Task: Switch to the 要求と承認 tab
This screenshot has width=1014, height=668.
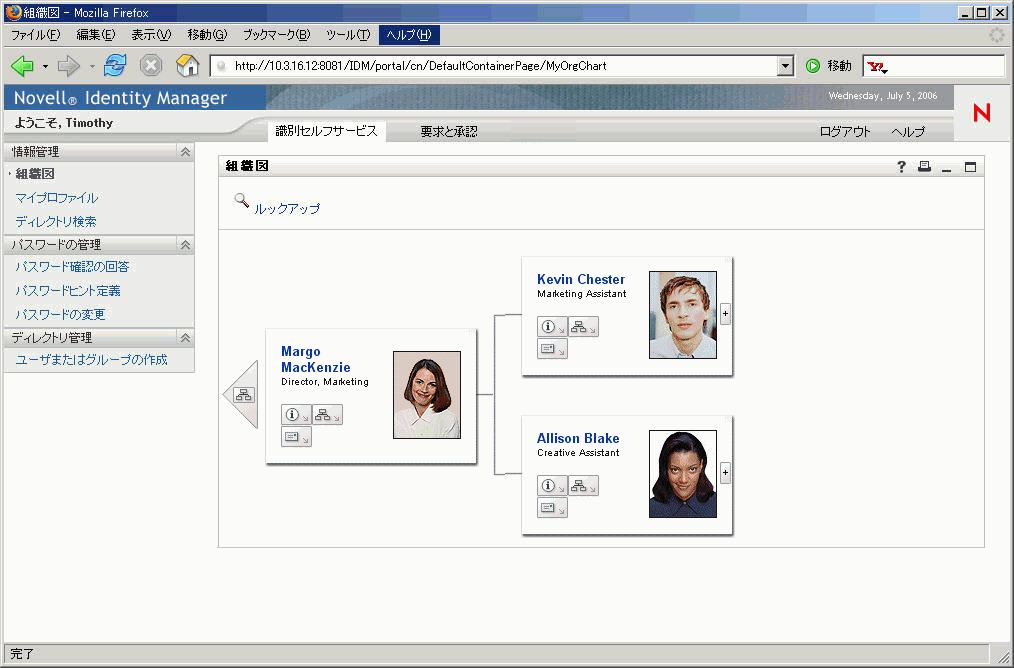Action: click(x=449, y=131)
